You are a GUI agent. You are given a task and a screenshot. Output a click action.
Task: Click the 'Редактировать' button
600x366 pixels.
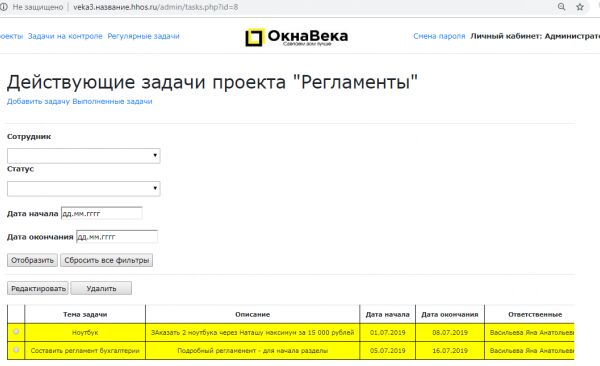[38, 288]
